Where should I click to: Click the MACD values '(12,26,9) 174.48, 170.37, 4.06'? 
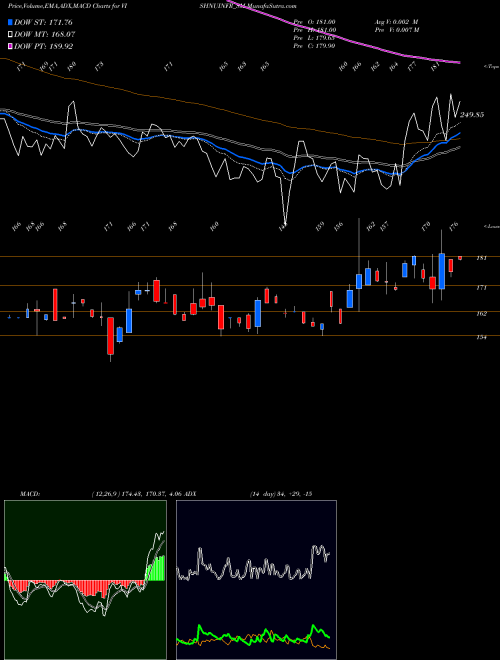136,494
